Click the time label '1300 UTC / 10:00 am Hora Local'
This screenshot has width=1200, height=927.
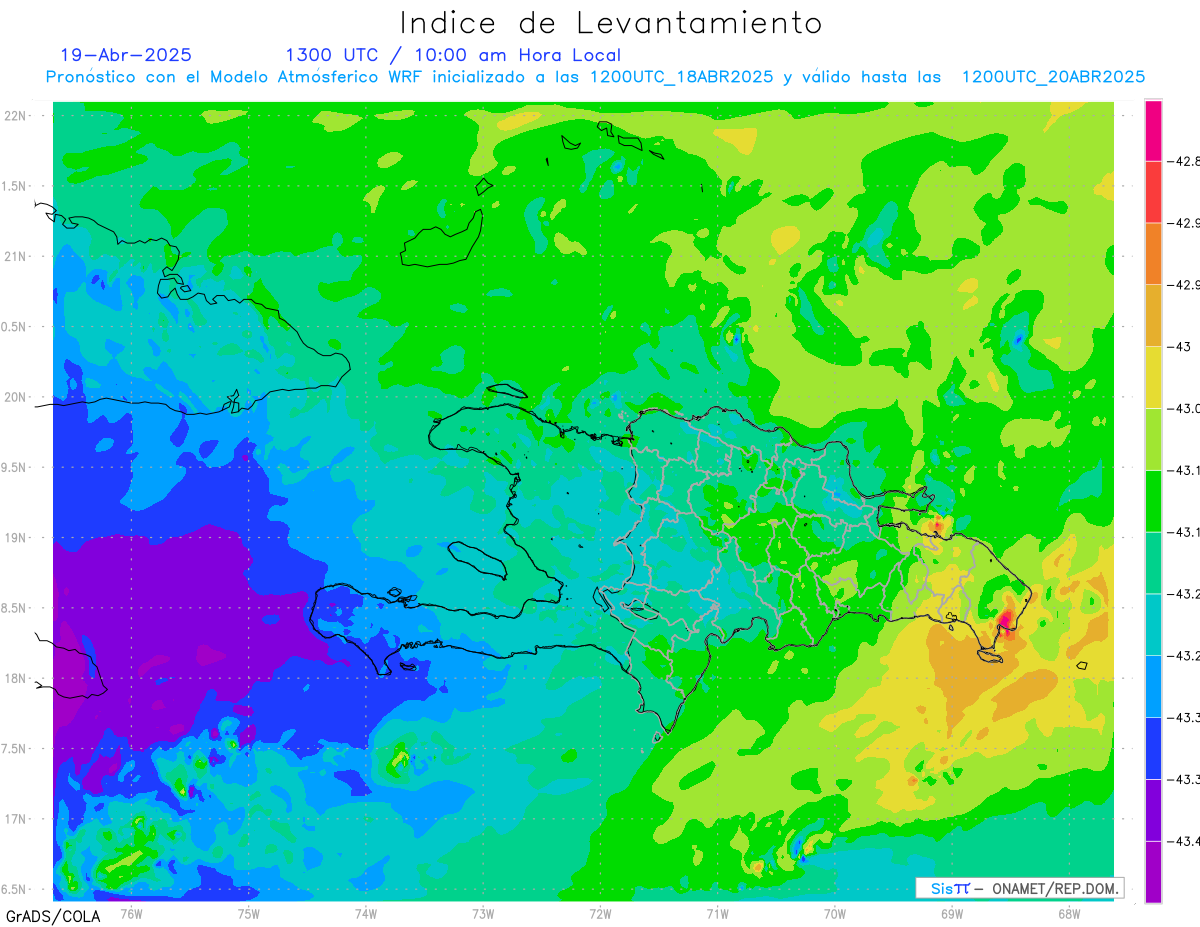tap(453, 55)
